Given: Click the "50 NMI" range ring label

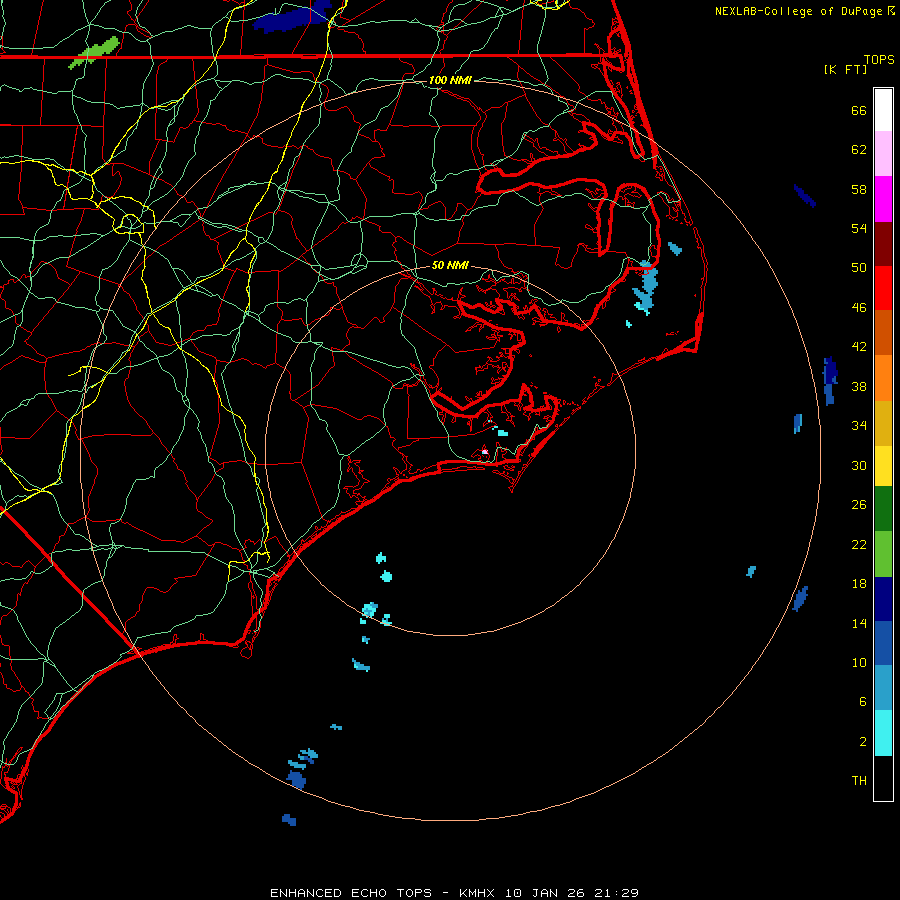Looking at the screenshot, I should (451, 265).
